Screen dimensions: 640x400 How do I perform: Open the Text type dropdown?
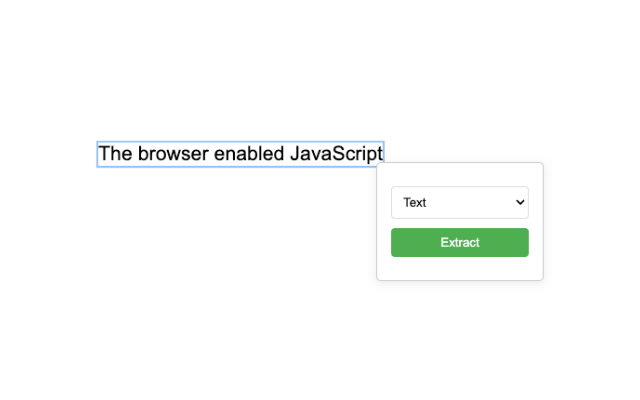(459, 202)
